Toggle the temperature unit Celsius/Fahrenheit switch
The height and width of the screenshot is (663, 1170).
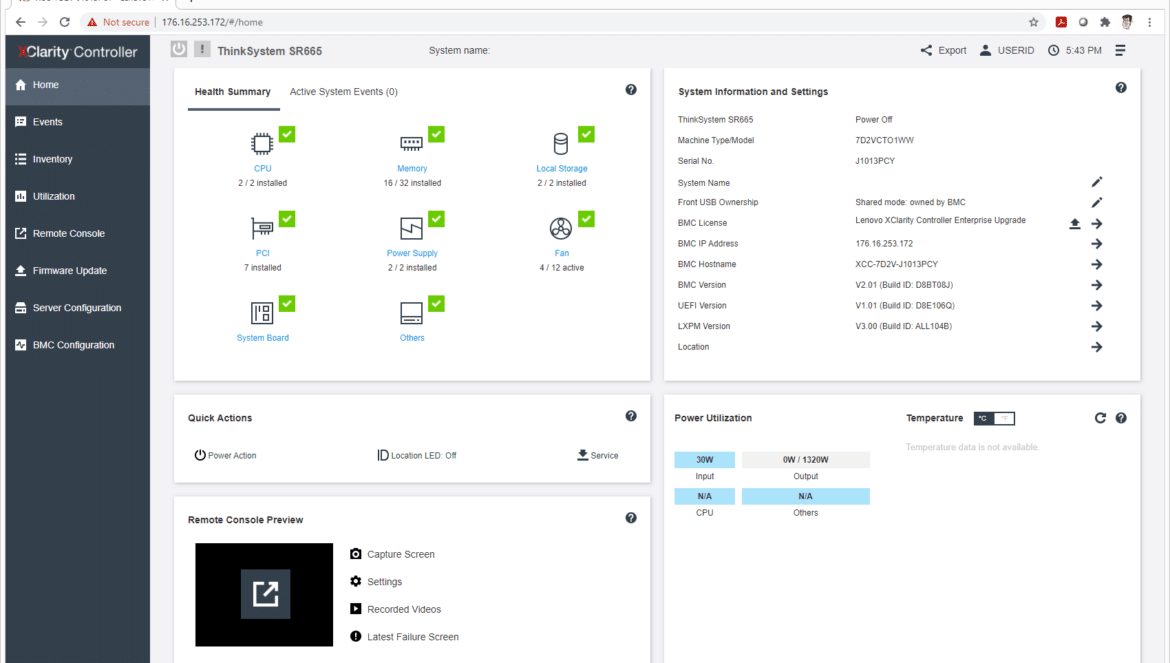click(x=994, y=418)
